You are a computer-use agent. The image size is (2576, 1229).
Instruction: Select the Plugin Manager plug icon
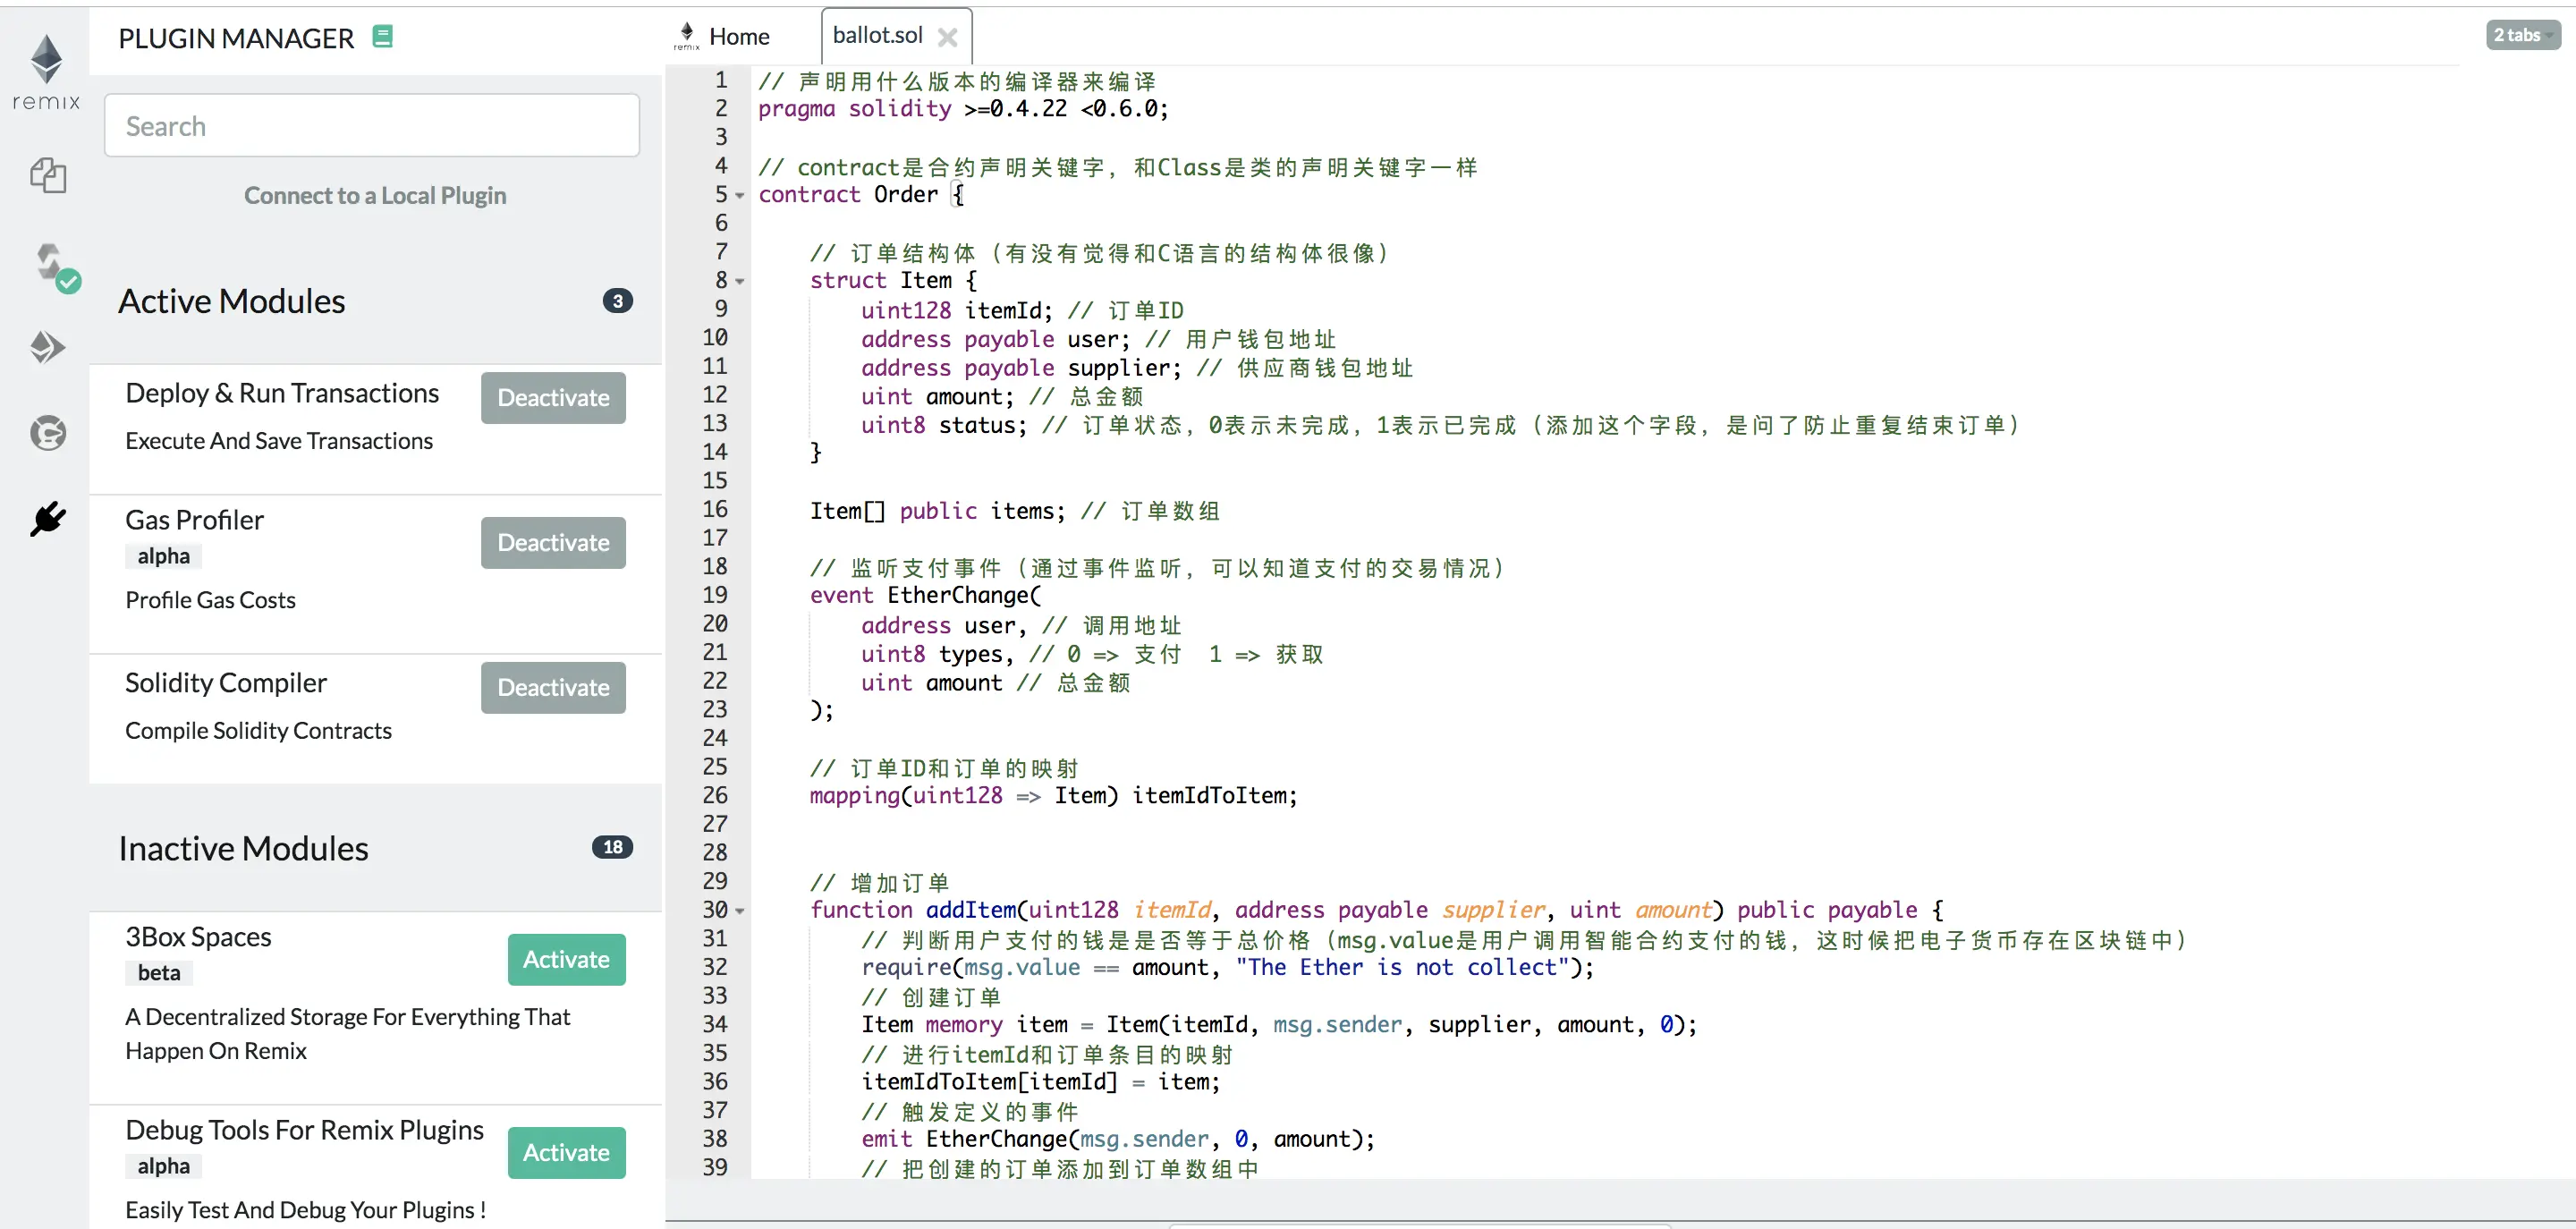[x=47, y=518]
